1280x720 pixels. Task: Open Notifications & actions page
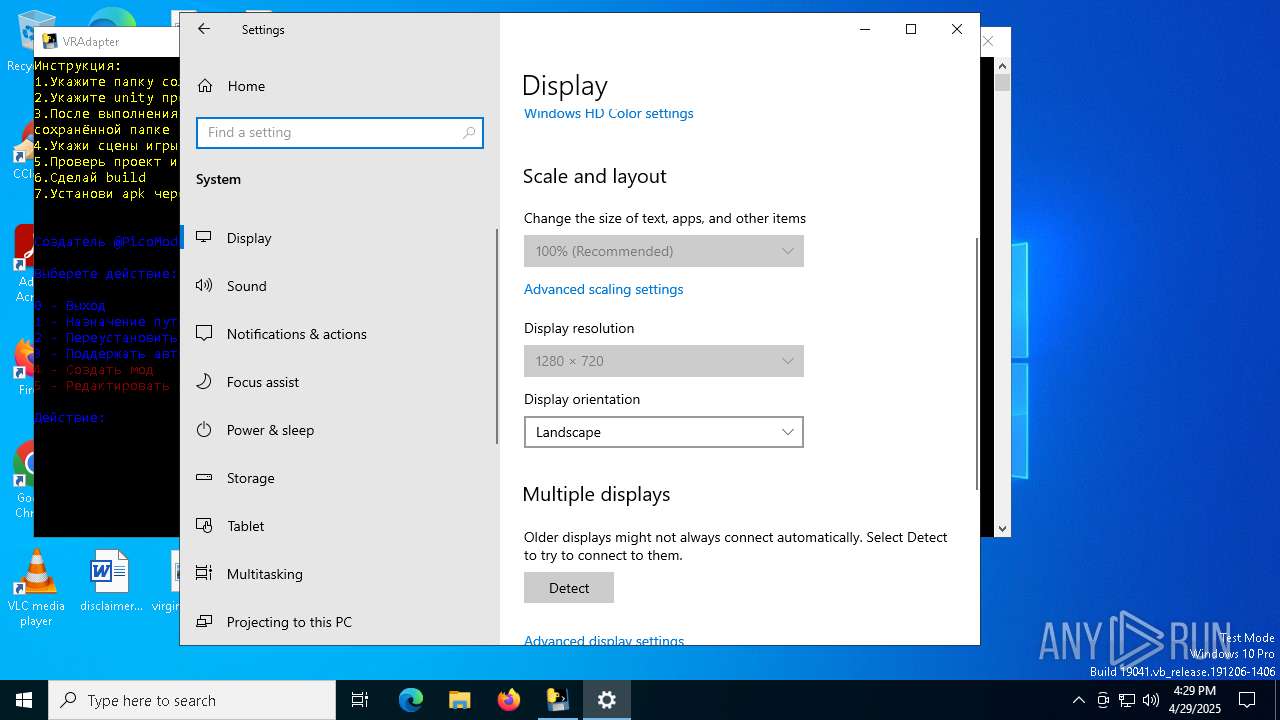(339, 334)
